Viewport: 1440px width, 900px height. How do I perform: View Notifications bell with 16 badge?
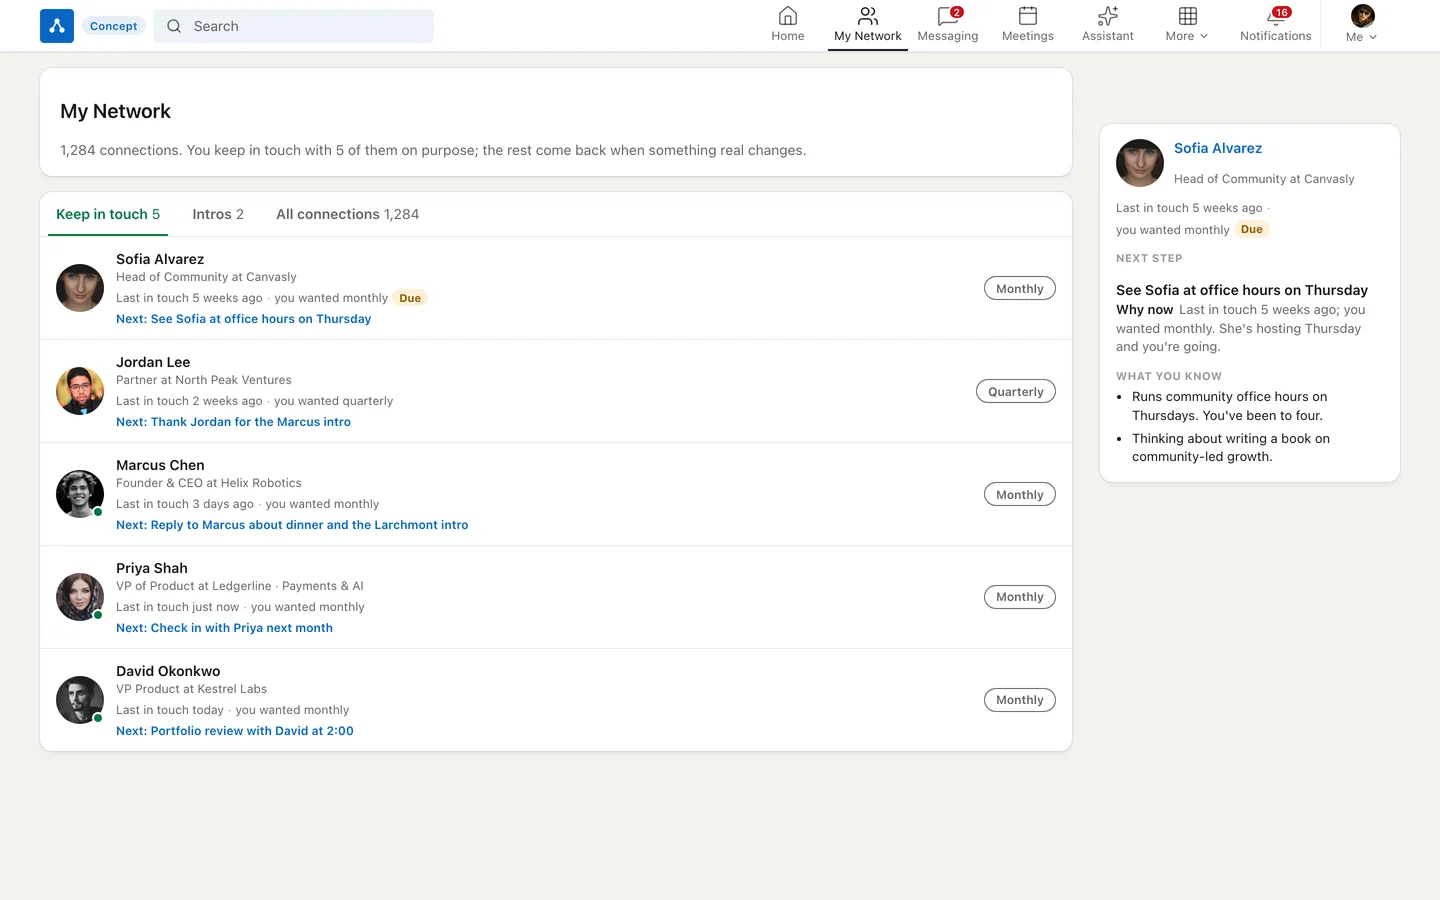(x=1276, y=25)
